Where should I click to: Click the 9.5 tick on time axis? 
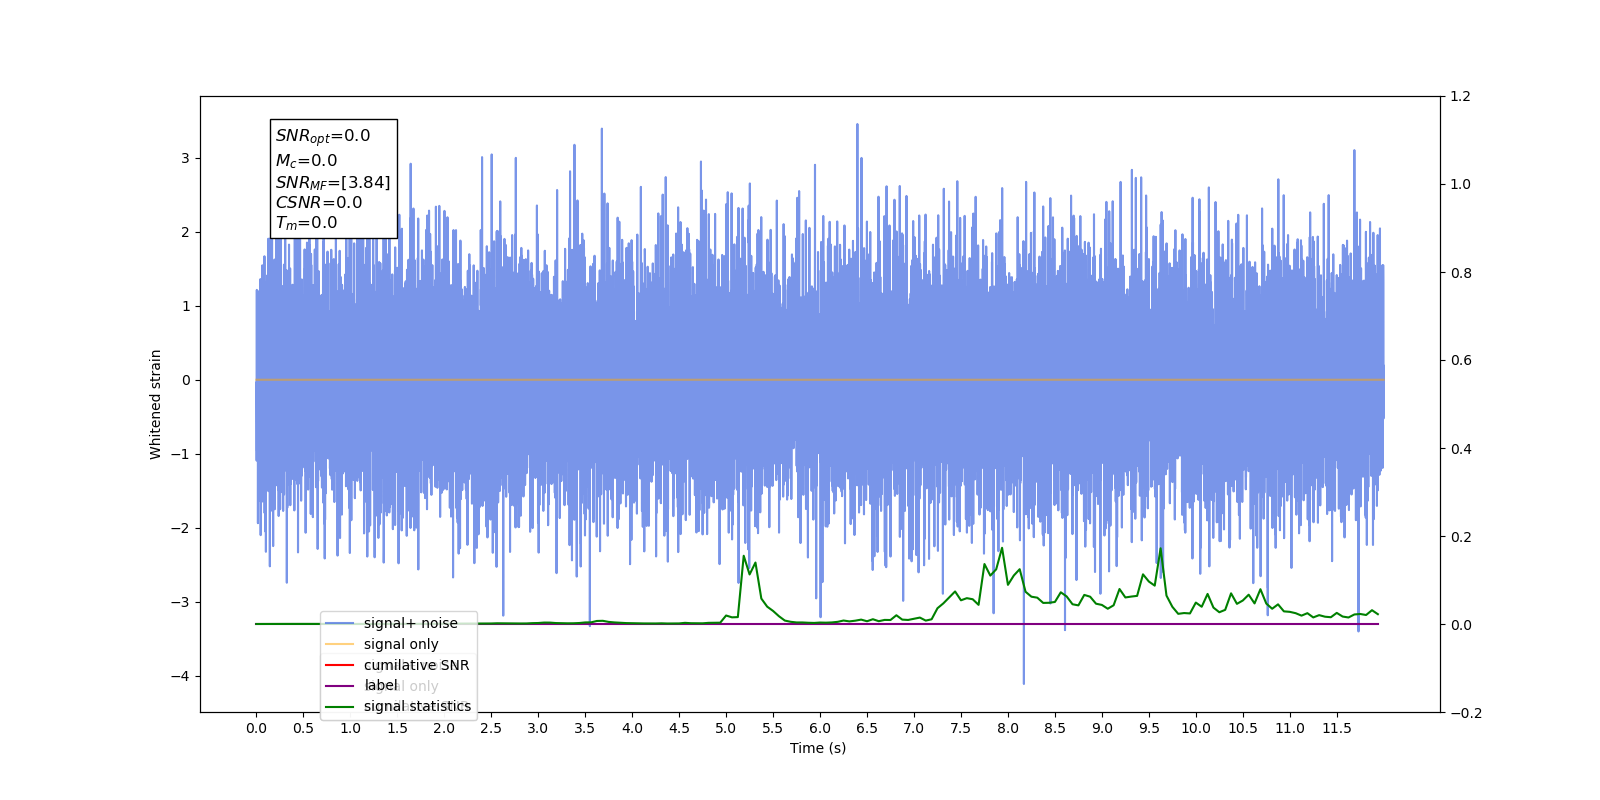click(1149, 728)
